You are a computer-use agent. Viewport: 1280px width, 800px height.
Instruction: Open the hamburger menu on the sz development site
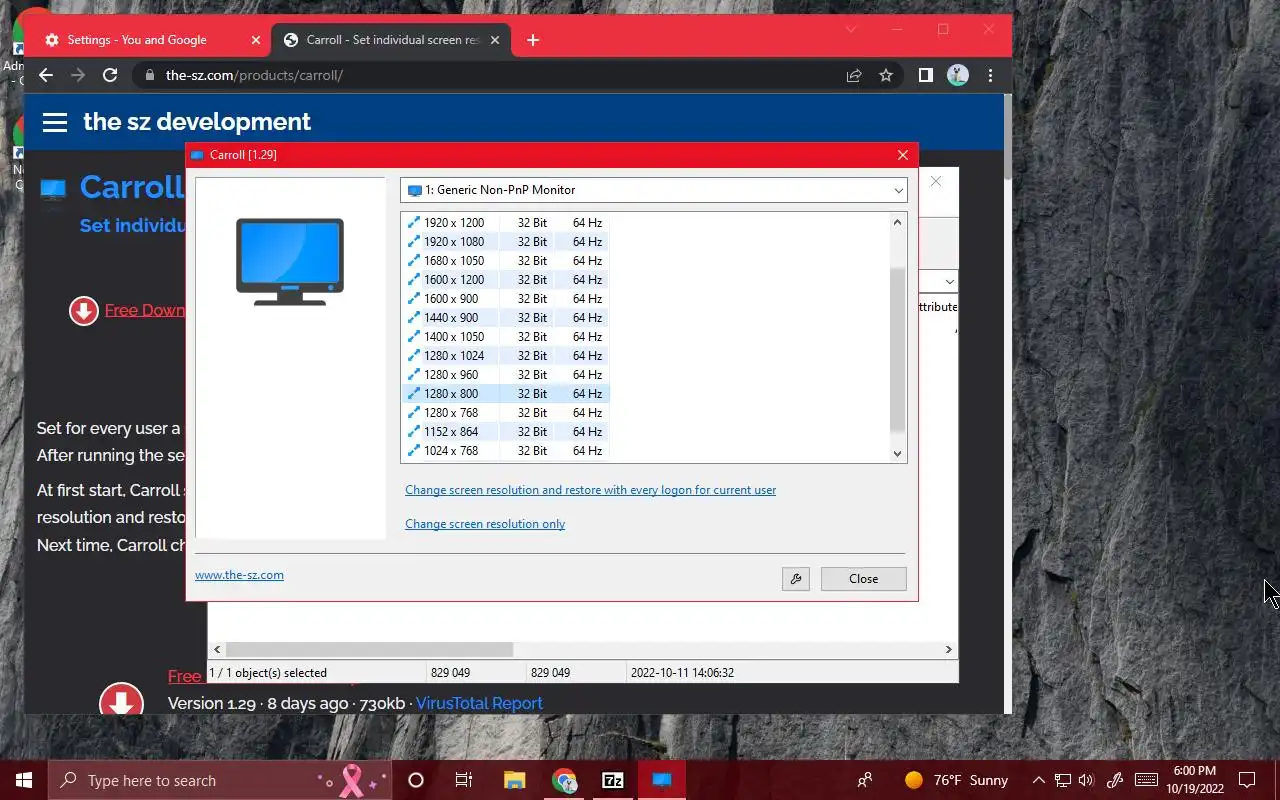tap(55, 122)
